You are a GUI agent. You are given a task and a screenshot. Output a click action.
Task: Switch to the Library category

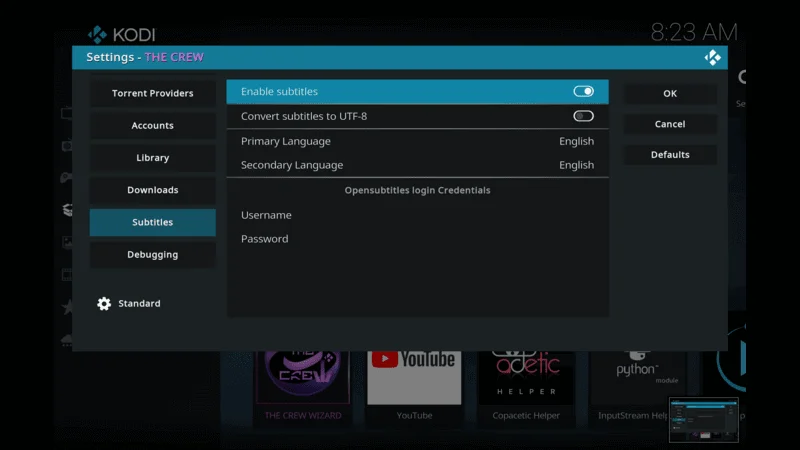153,158
